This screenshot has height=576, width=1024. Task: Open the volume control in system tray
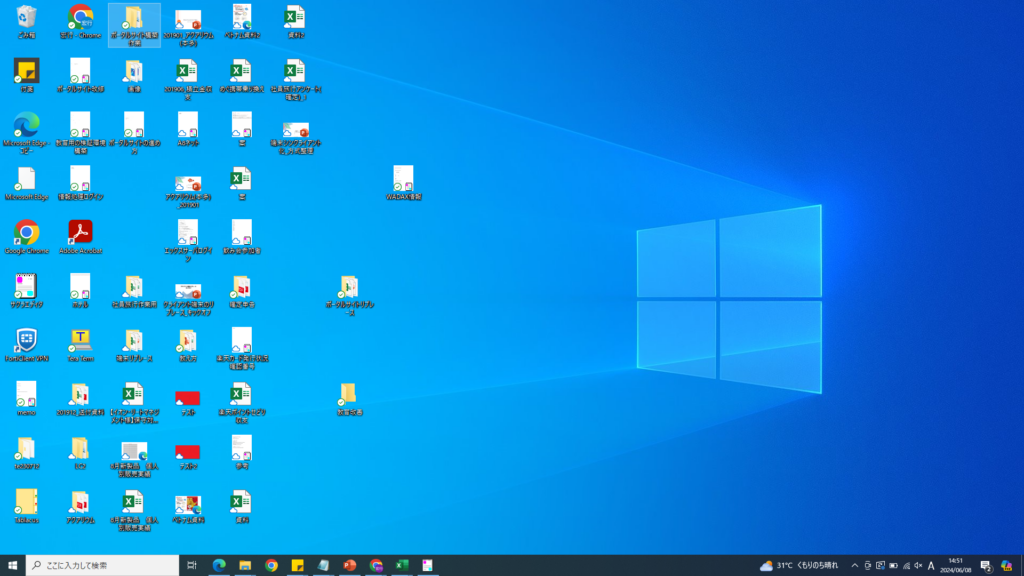point(918,565)
